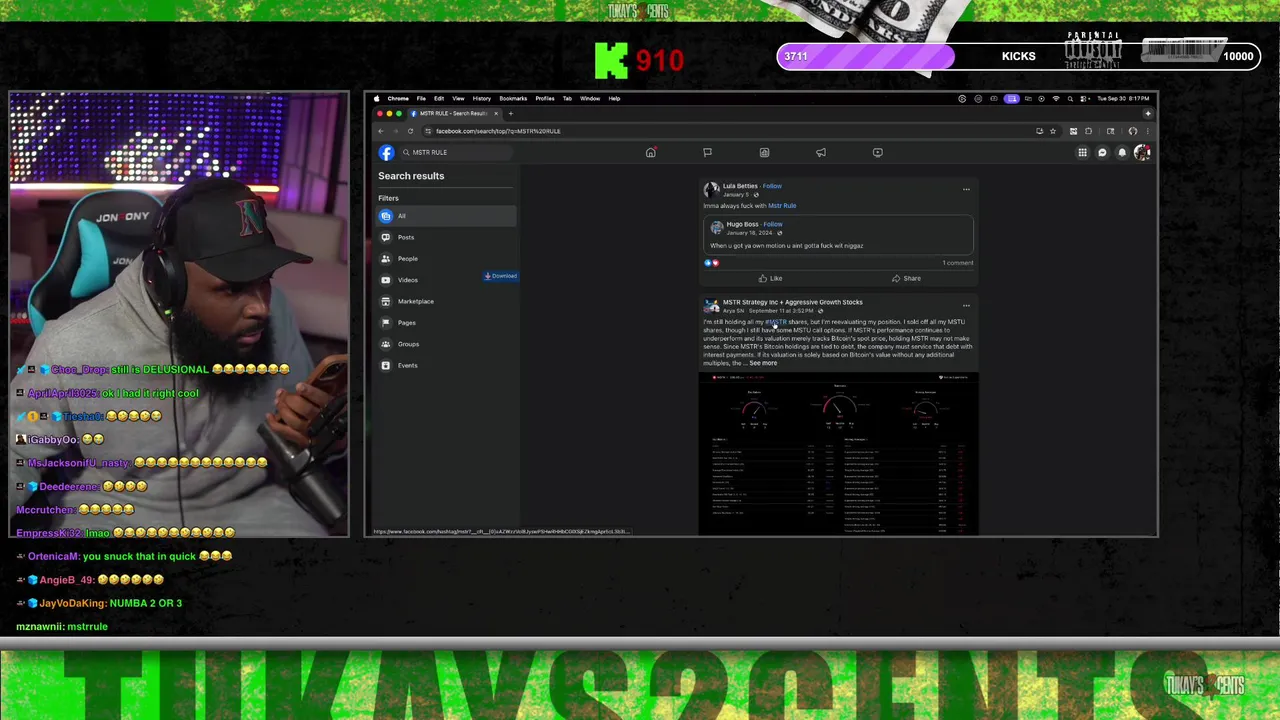This screenshot has width=1280, height=720.
Task: Open the Window menu
Action: tap(590, 98)
